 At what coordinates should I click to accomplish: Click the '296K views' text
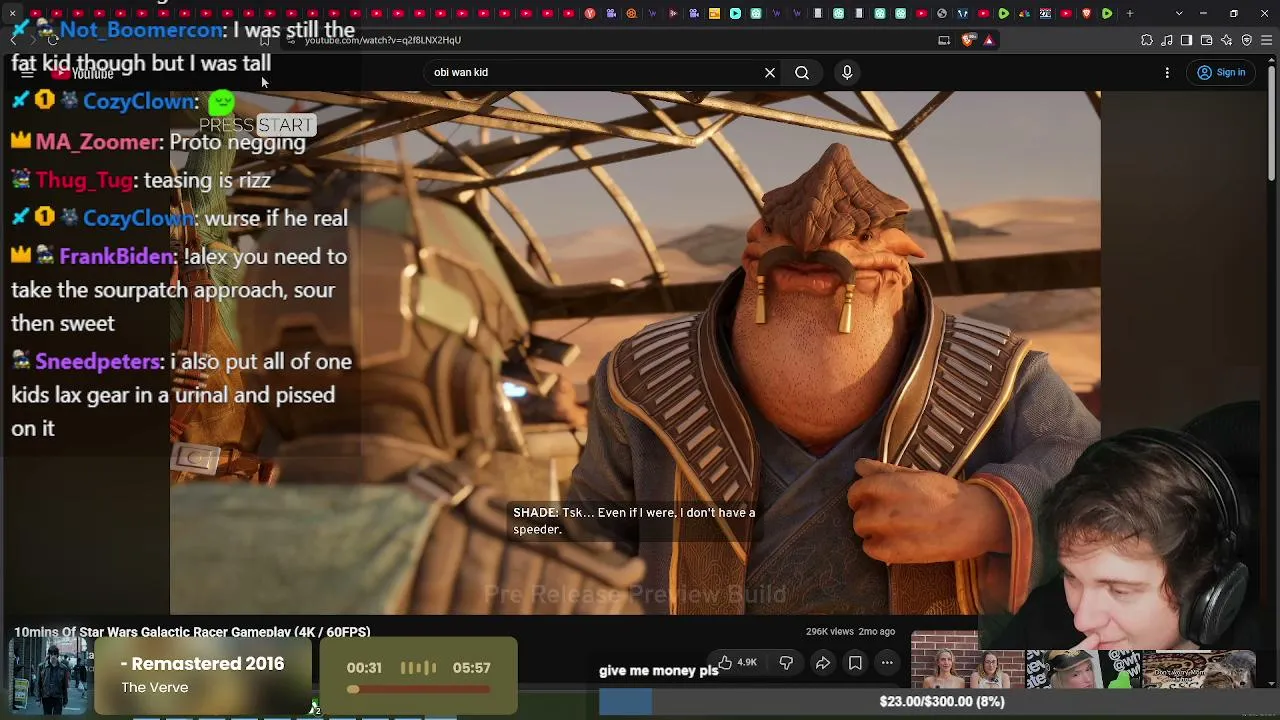coord(830,632)
